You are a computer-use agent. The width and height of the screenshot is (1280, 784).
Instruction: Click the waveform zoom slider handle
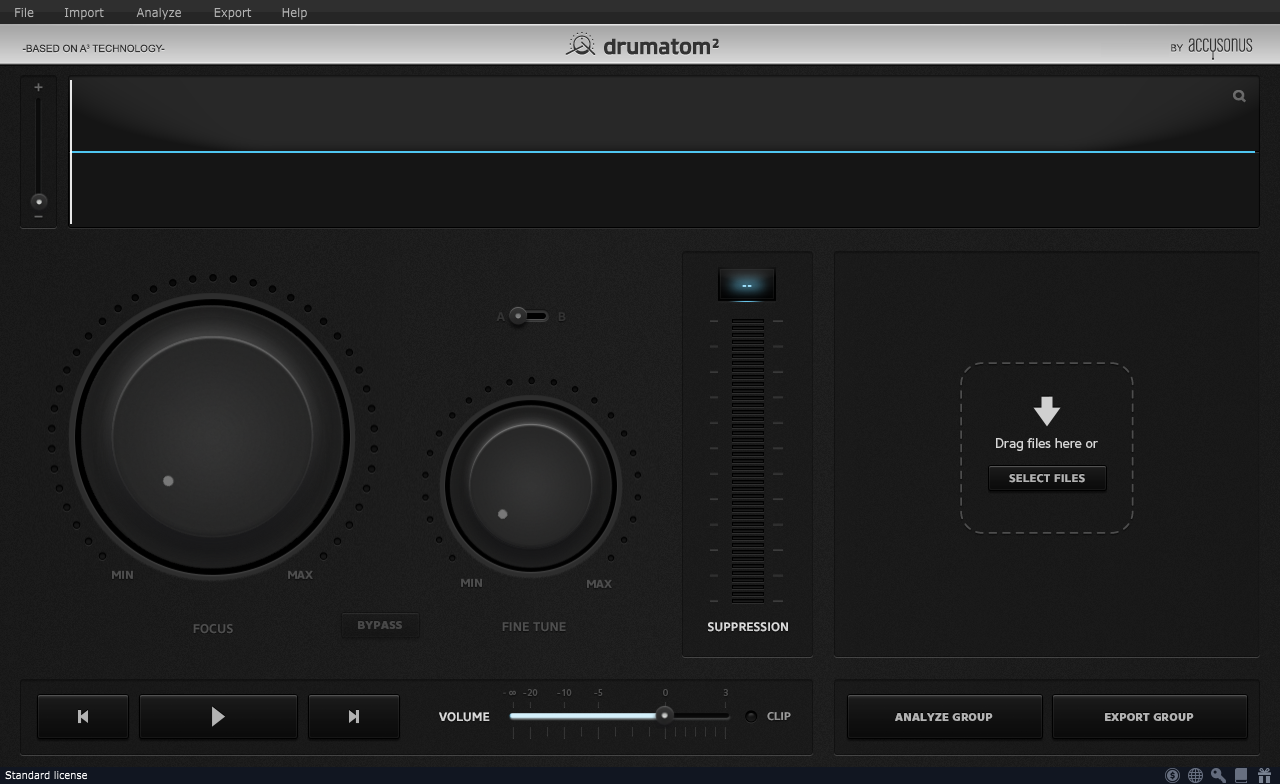click(x=39, y=201)
